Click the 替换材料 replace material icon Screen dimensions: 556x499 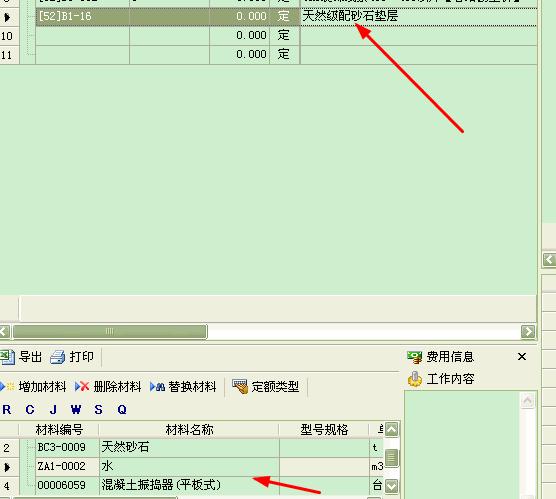[157, 387]
